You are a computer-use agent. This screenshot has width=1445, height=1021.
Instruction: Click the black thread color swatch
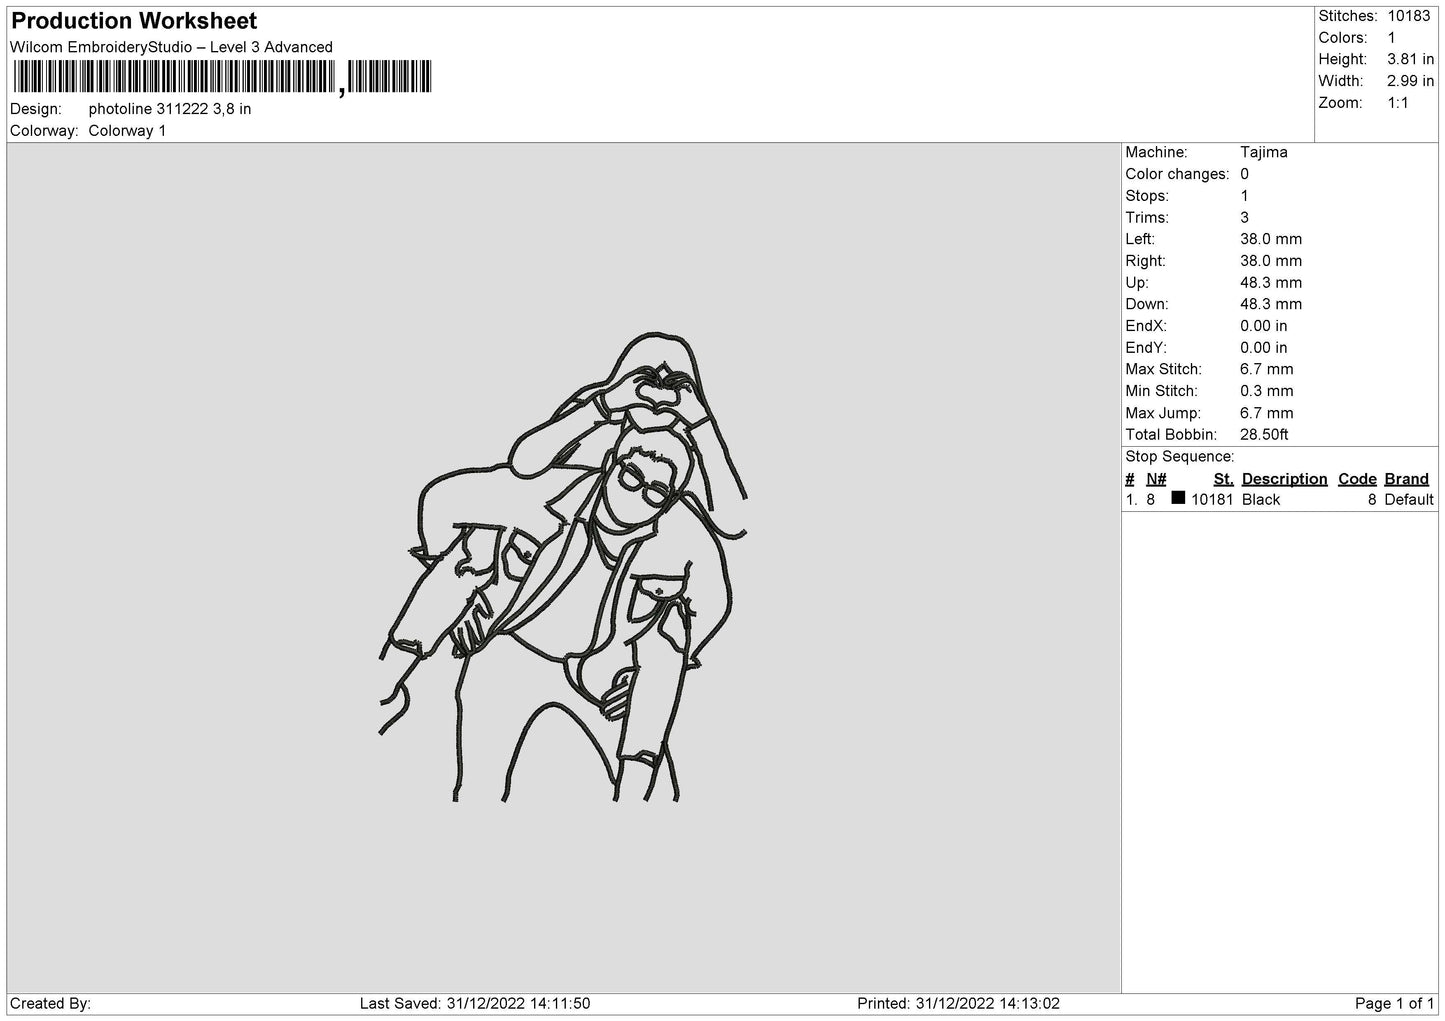1178,498
